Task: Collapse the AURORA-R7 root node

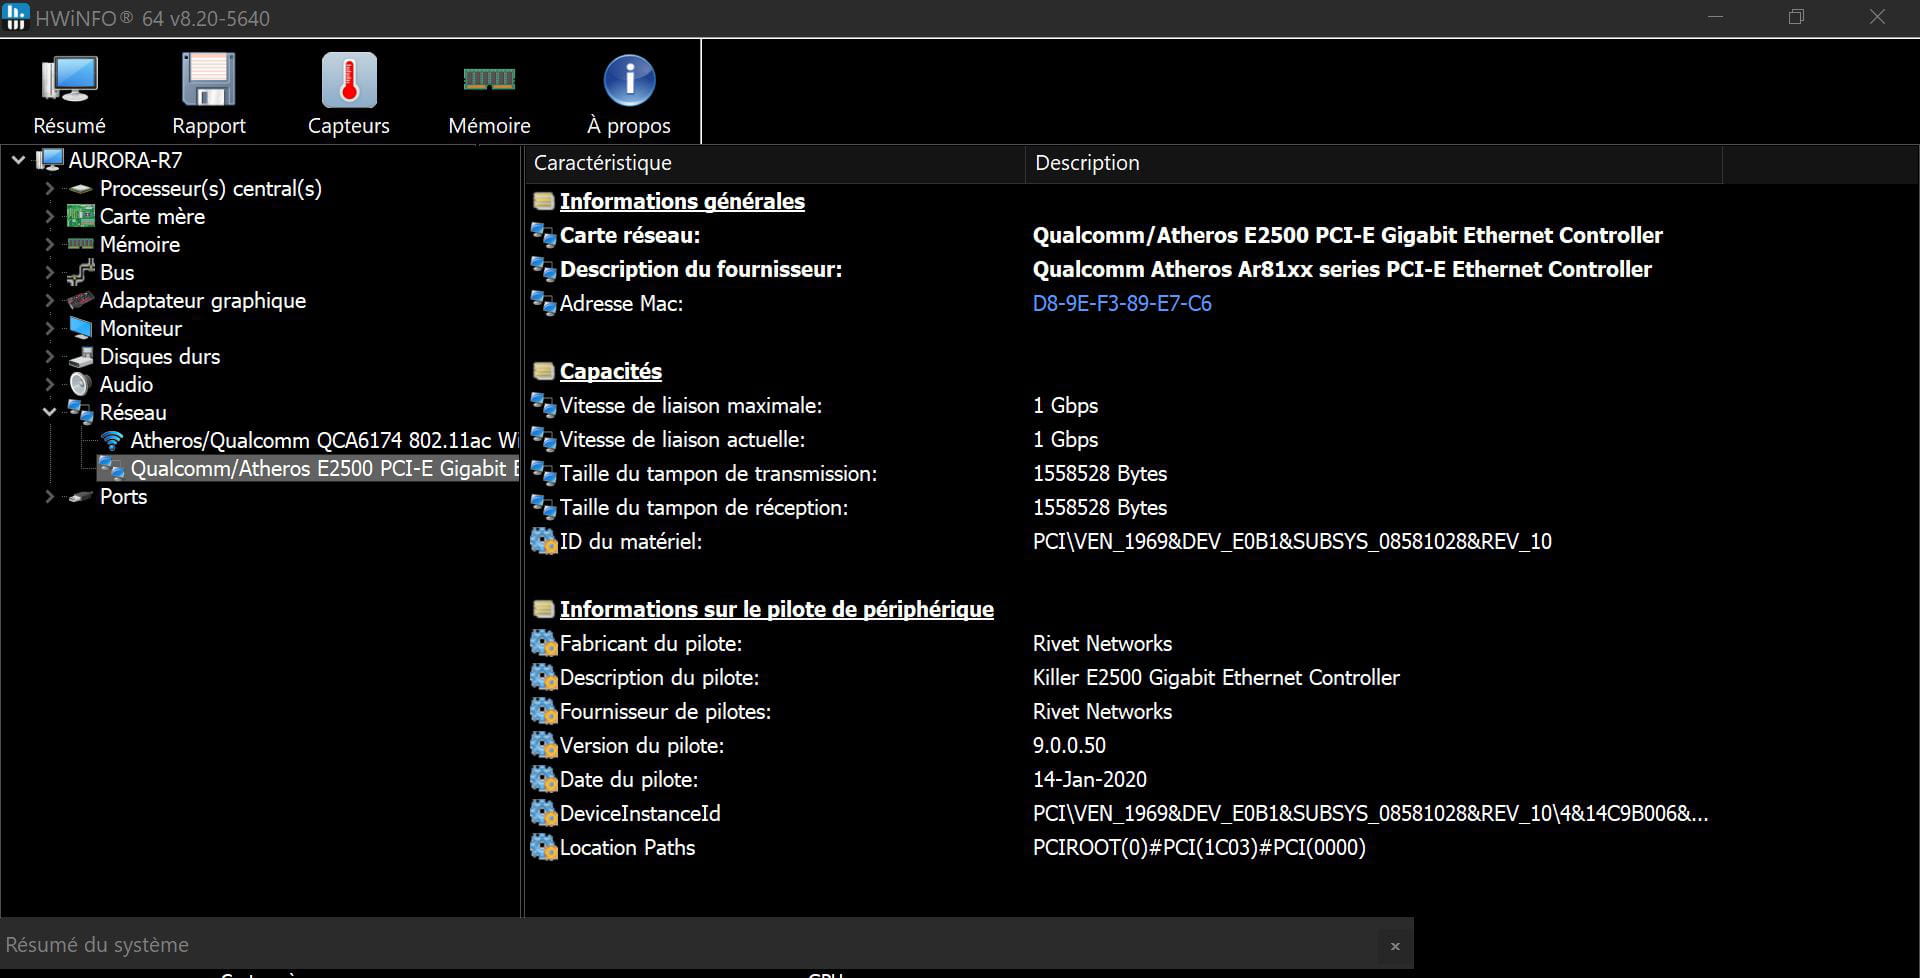Action: pyautogui.click(x=18, y=160)
